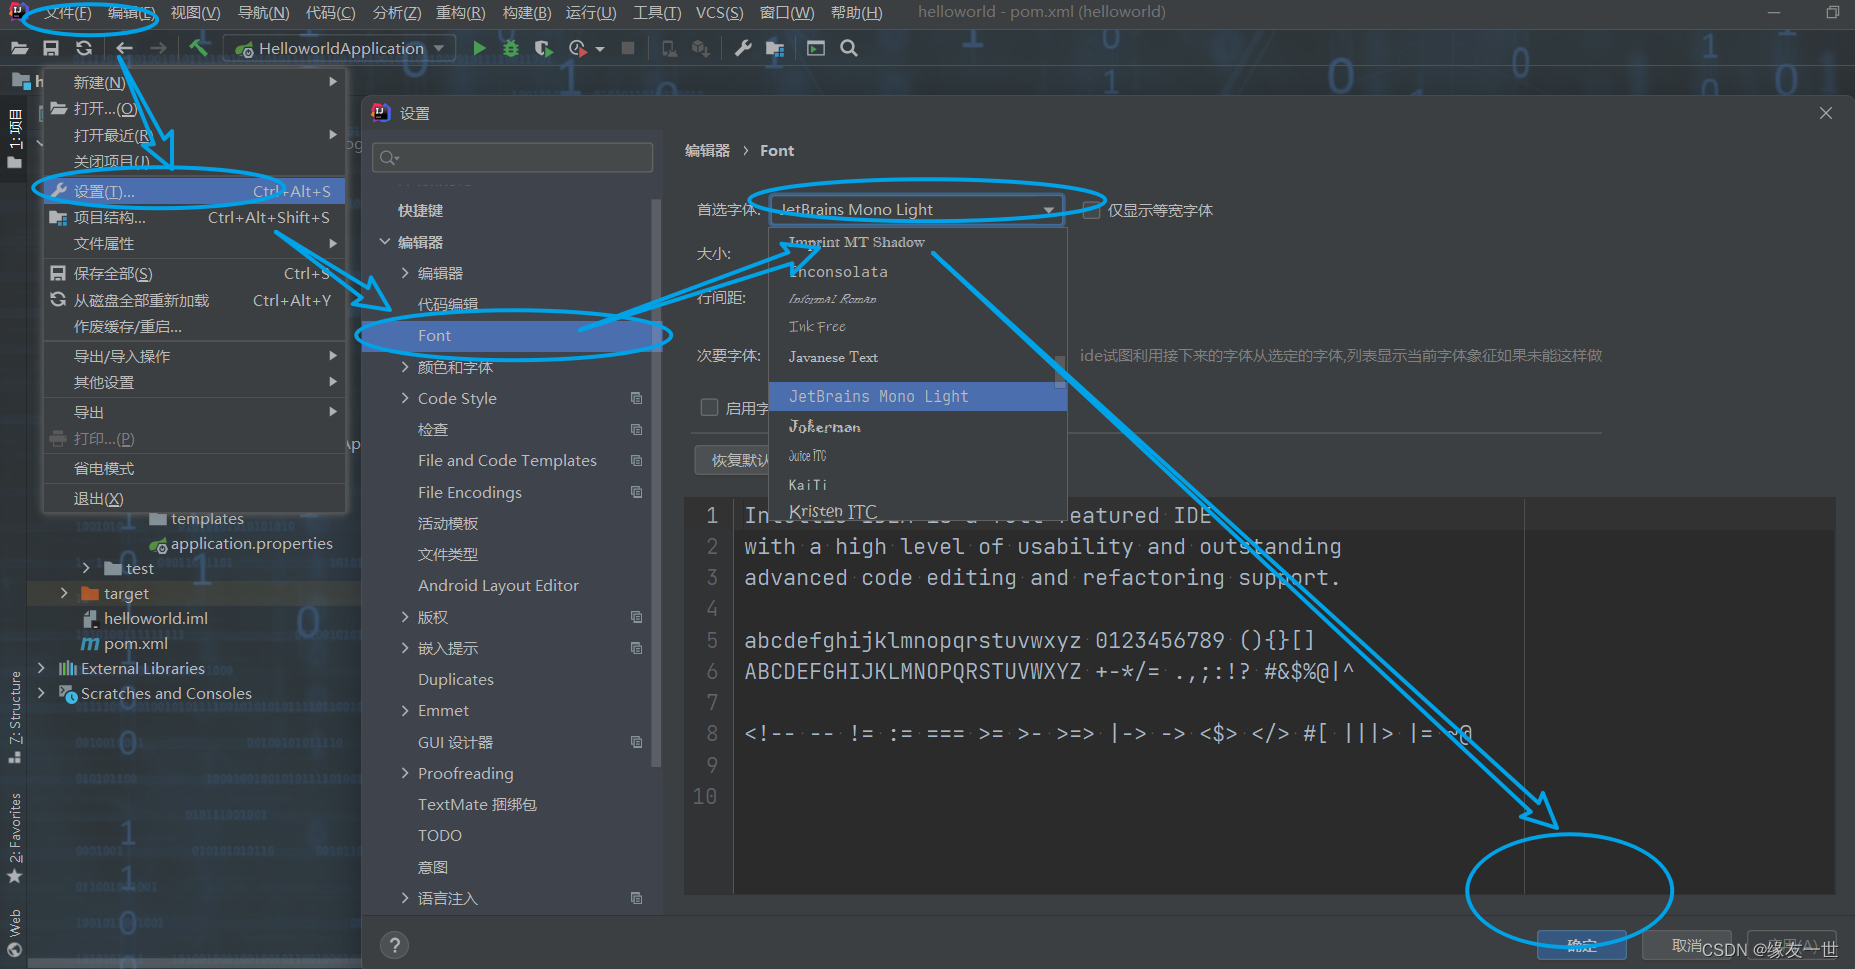Screen dimensions: 1855x969
Task: Open the 导航(N) menu
Action: point(263,13)
